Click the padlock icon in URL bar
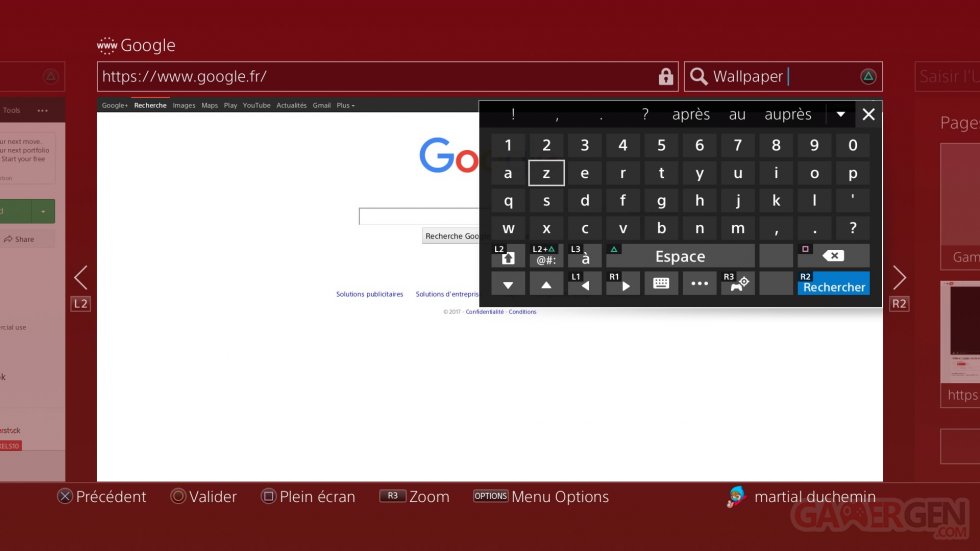 [x=666, y=76]
